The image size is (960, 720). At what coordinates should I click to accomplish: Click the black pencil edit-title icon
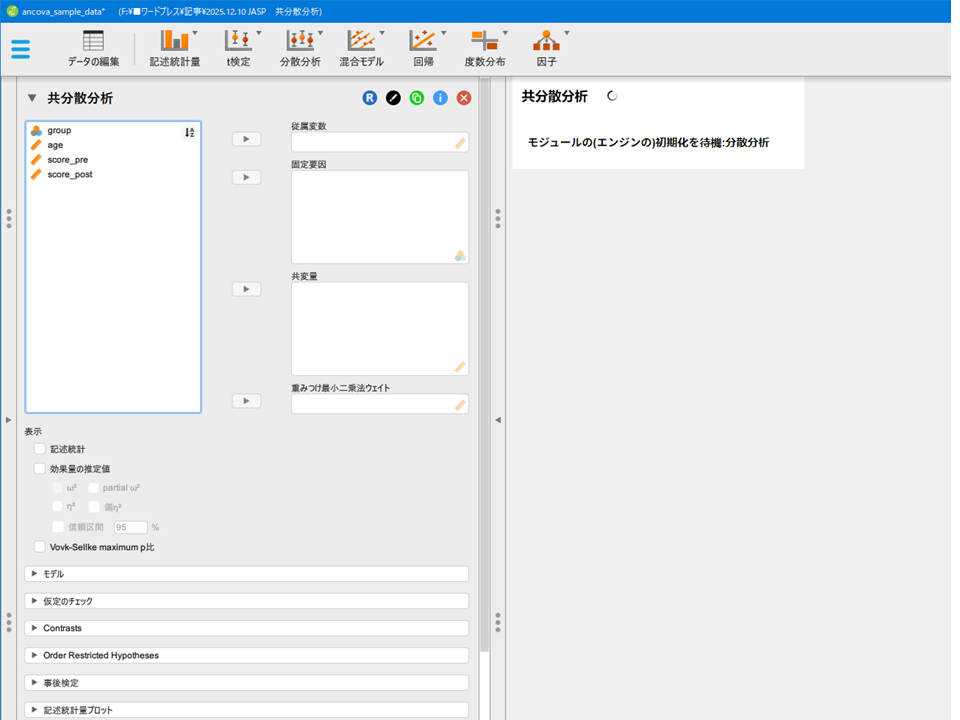pyautogui.click(x=393, y=98)
